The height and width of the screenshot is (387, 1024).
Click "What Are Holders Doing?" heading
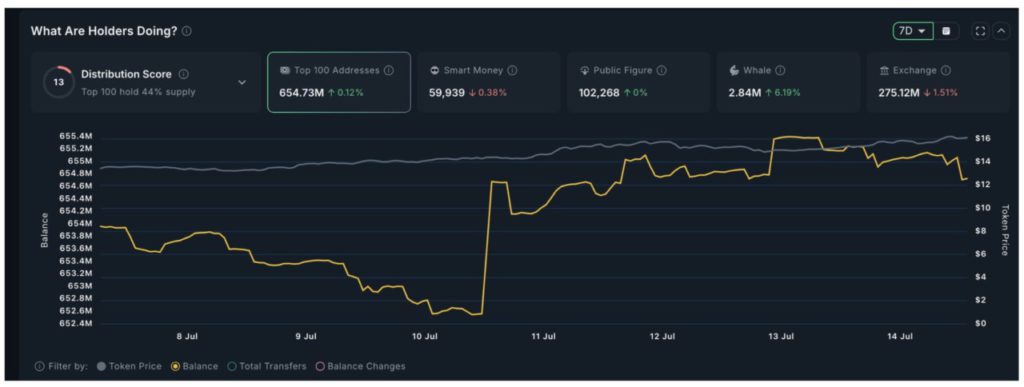click(104, 31)
